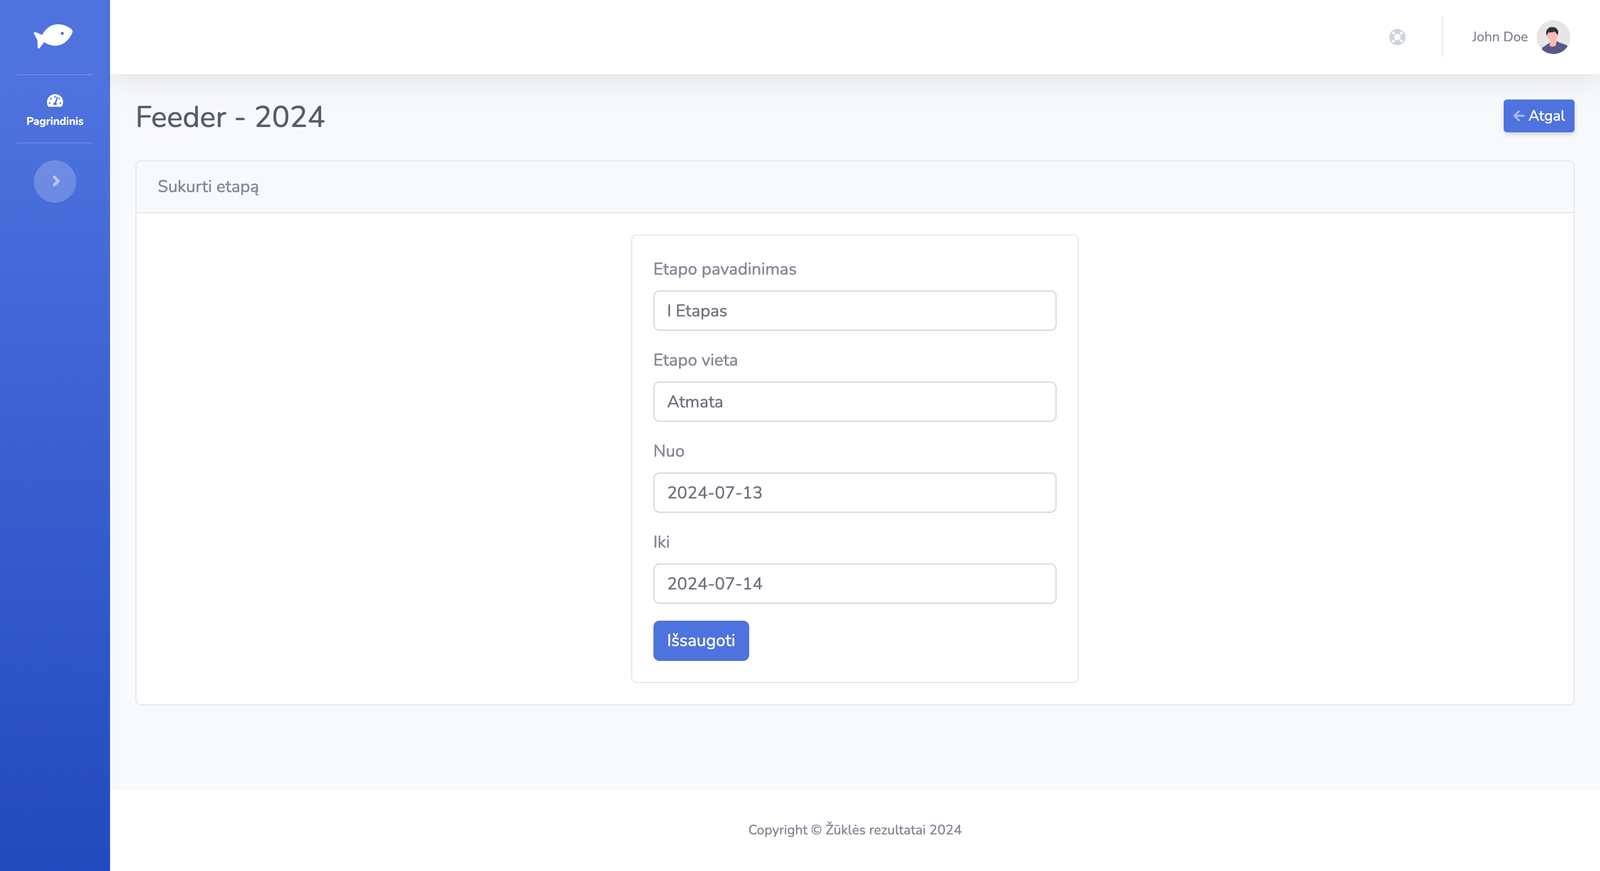The image size is (1600, 871).
Task: Click the Etapo vieta field containing Atmata
Action: tap(854, 402)
